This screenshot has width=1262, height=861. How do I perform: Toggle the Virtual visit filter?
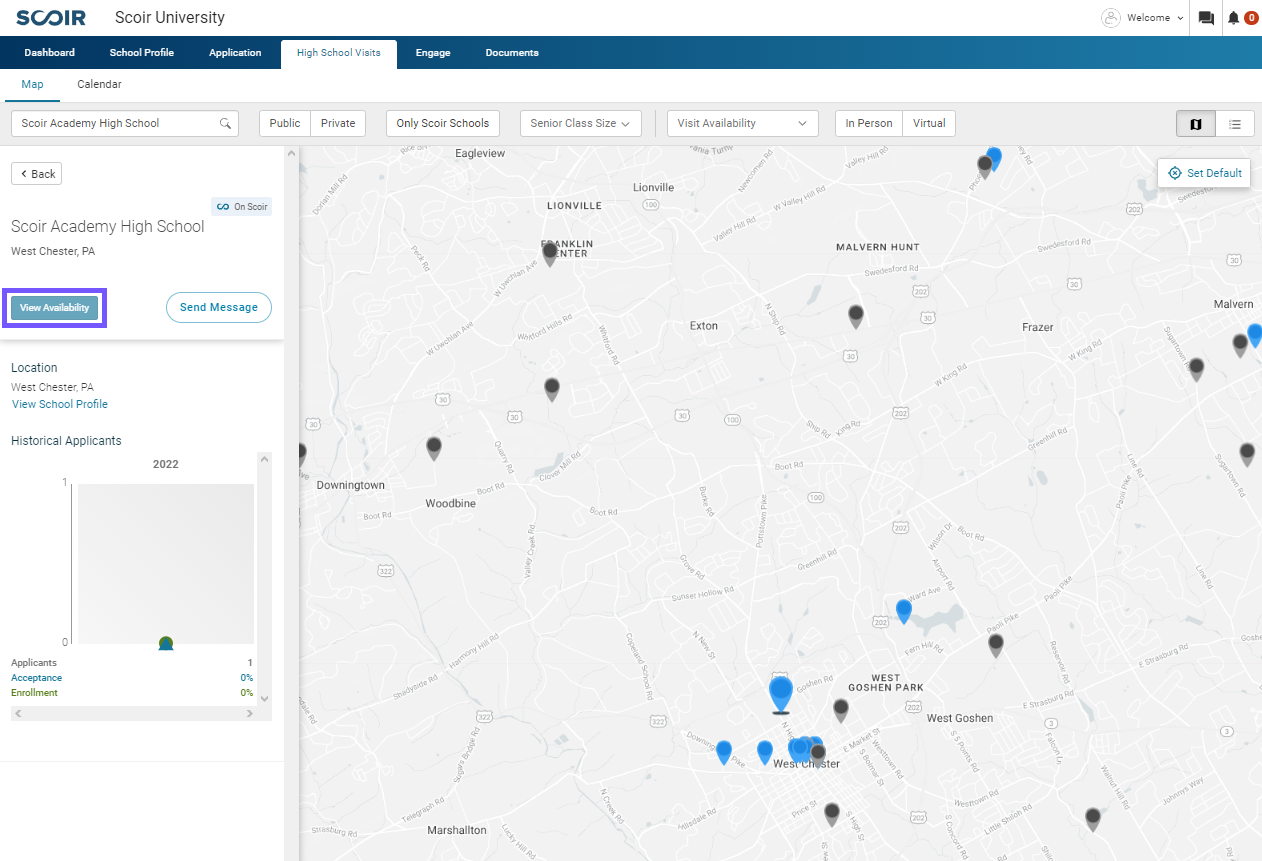coord(929,124)
